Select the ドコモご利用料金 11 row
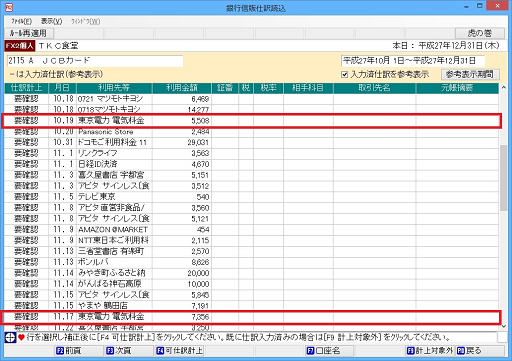 252,142
